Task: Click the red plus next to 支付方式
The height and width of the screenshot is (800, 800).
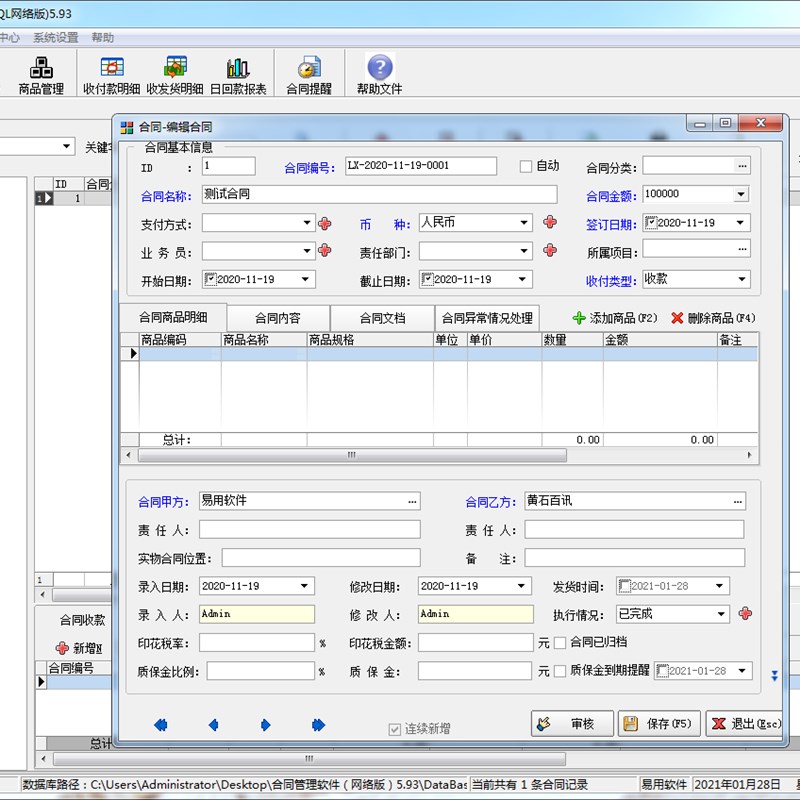Action: pyautogui.click(x=324, y=222)
